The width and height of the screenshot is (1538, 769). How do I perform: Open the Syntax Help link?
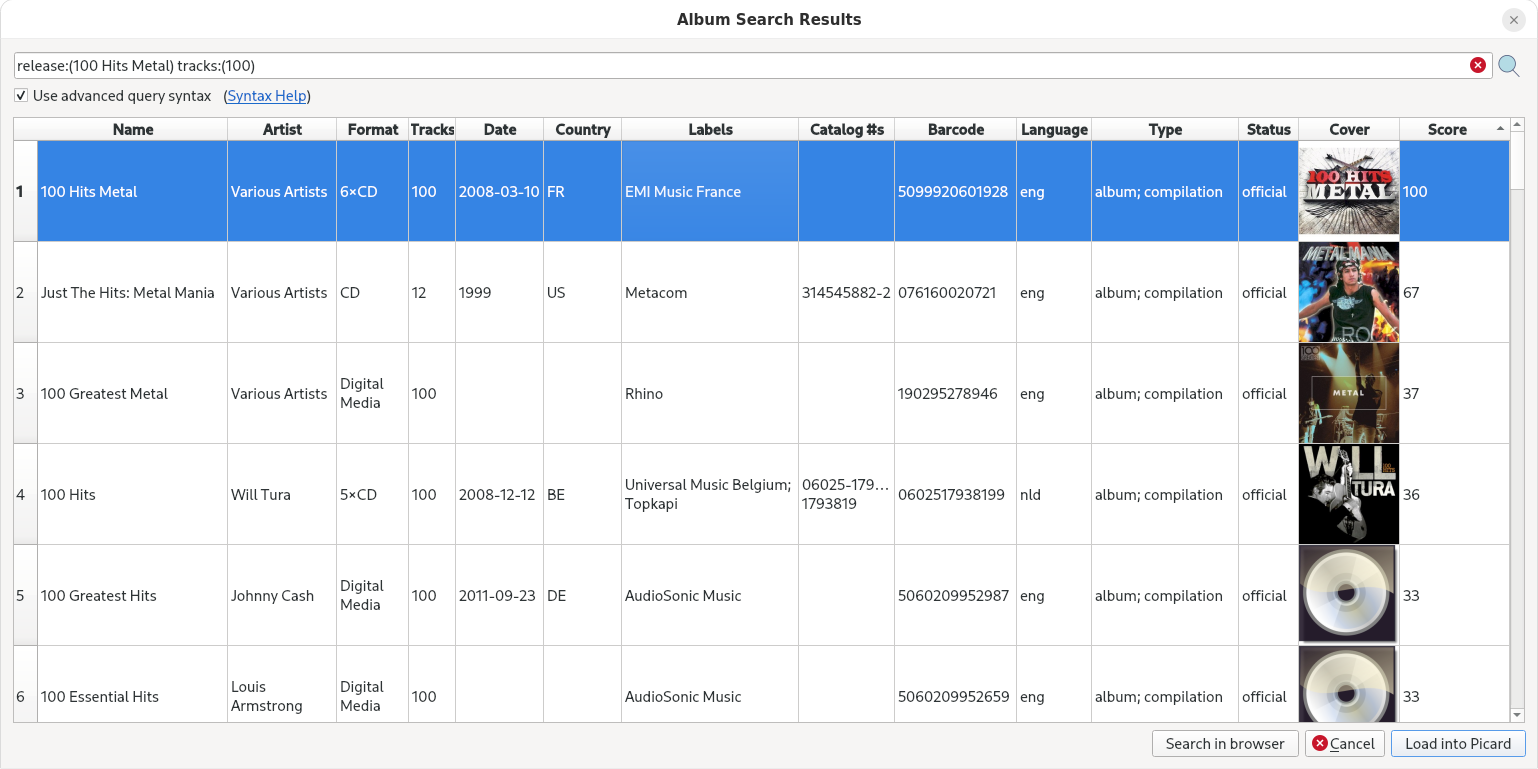[x=266, y=96]
